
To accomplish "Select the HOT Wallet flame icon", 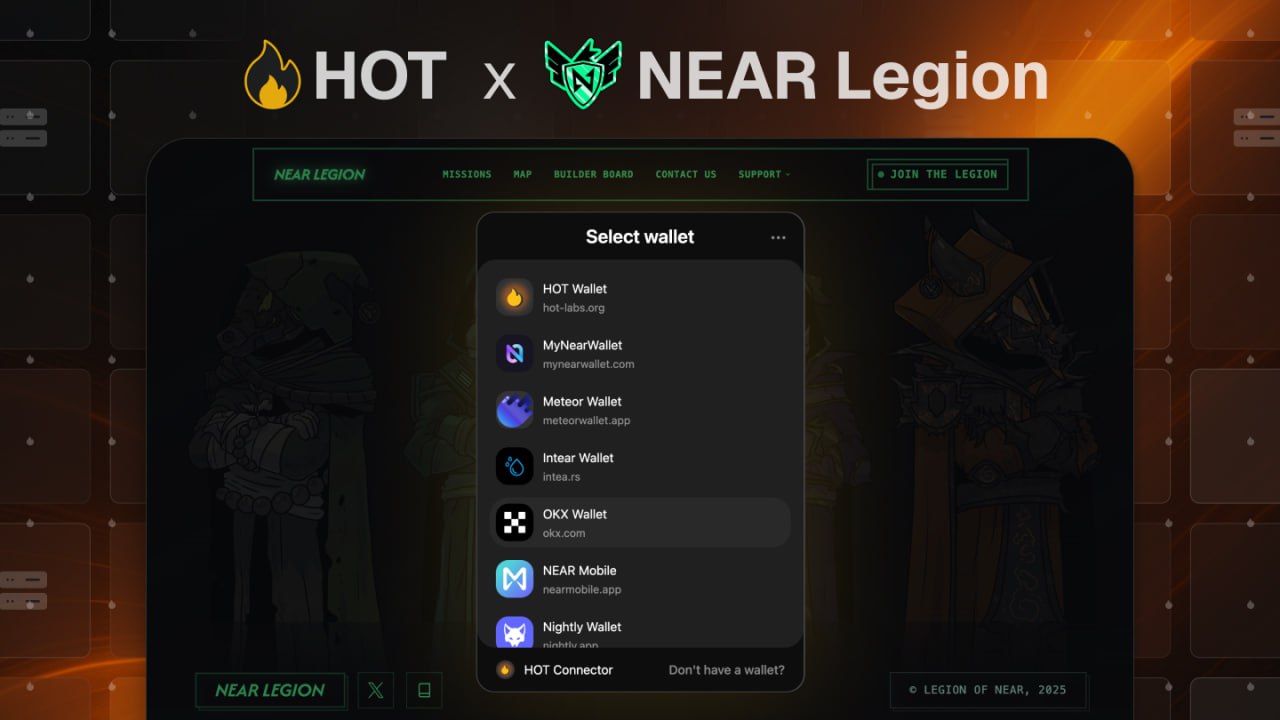I will (515, 297).
